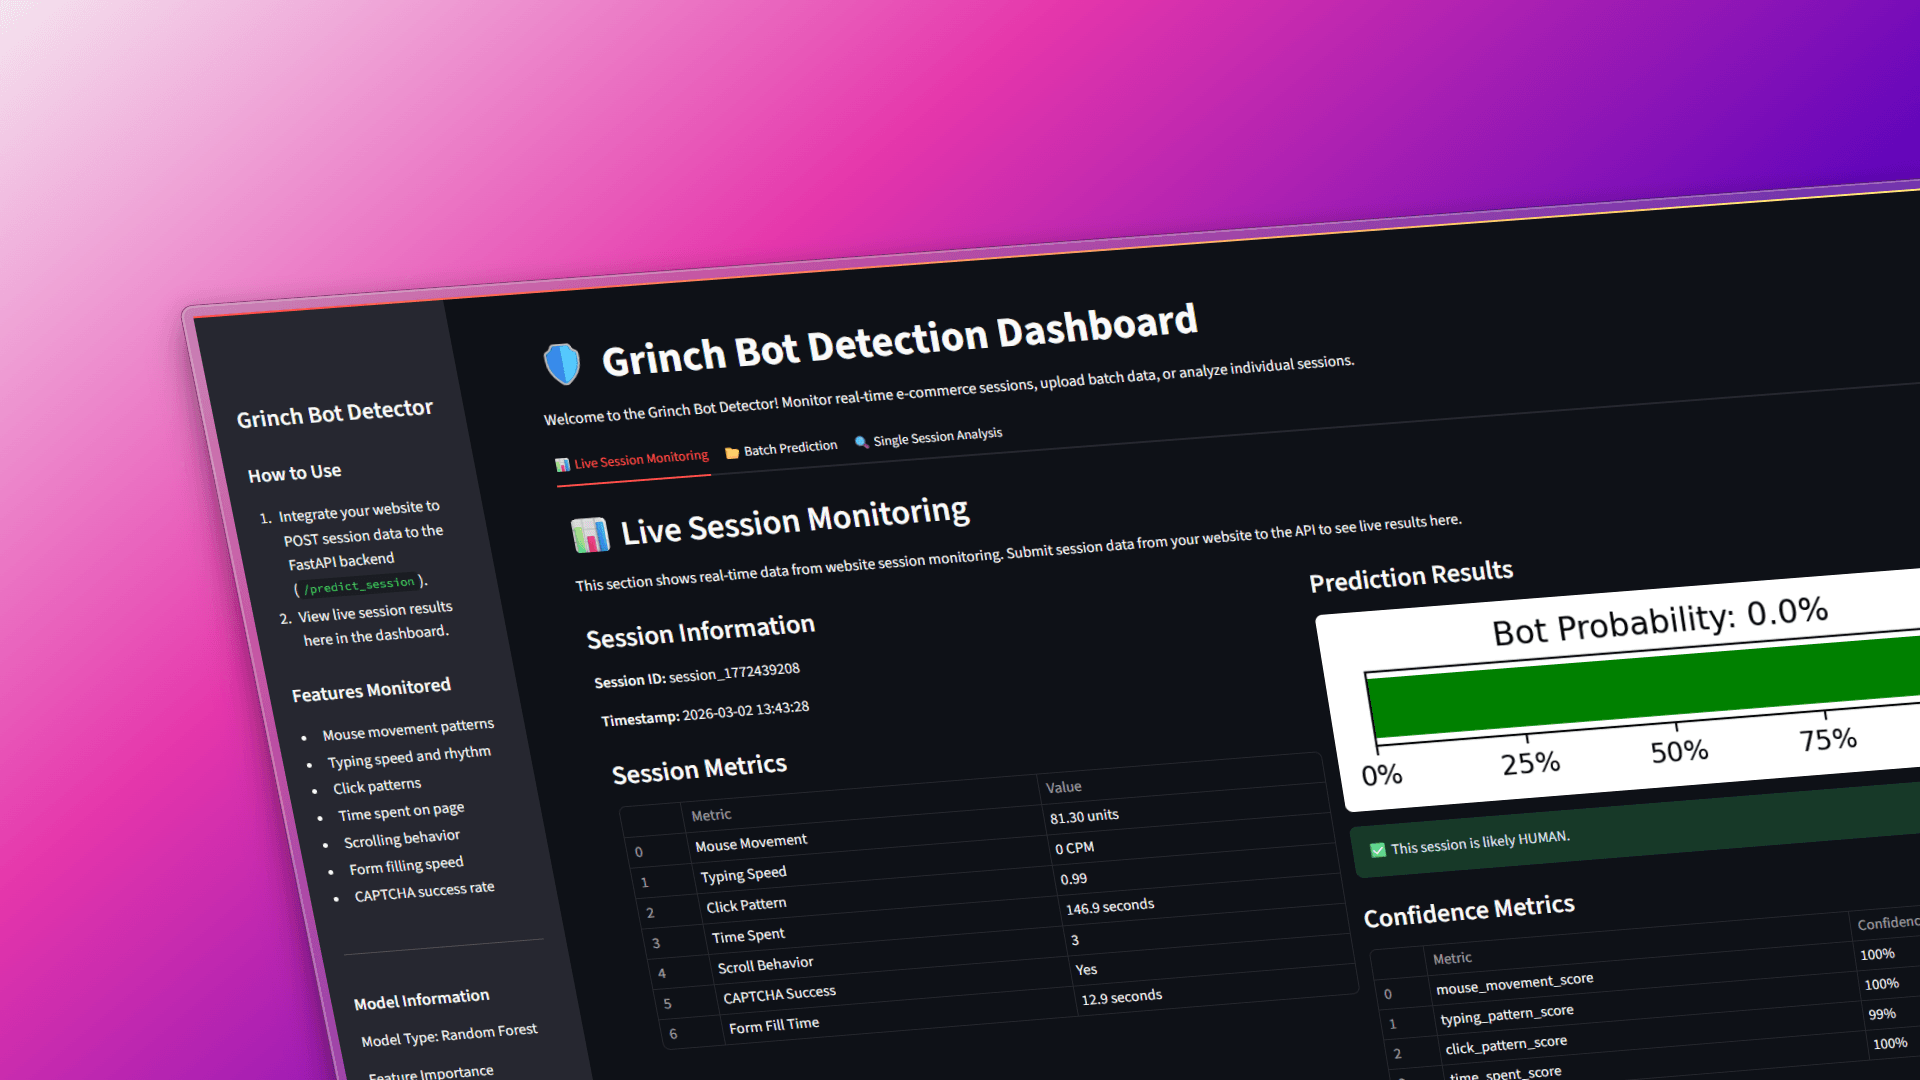1920x1080 pixels.
Task: Switch to the Batch Prediction tab
Action: 790,447
